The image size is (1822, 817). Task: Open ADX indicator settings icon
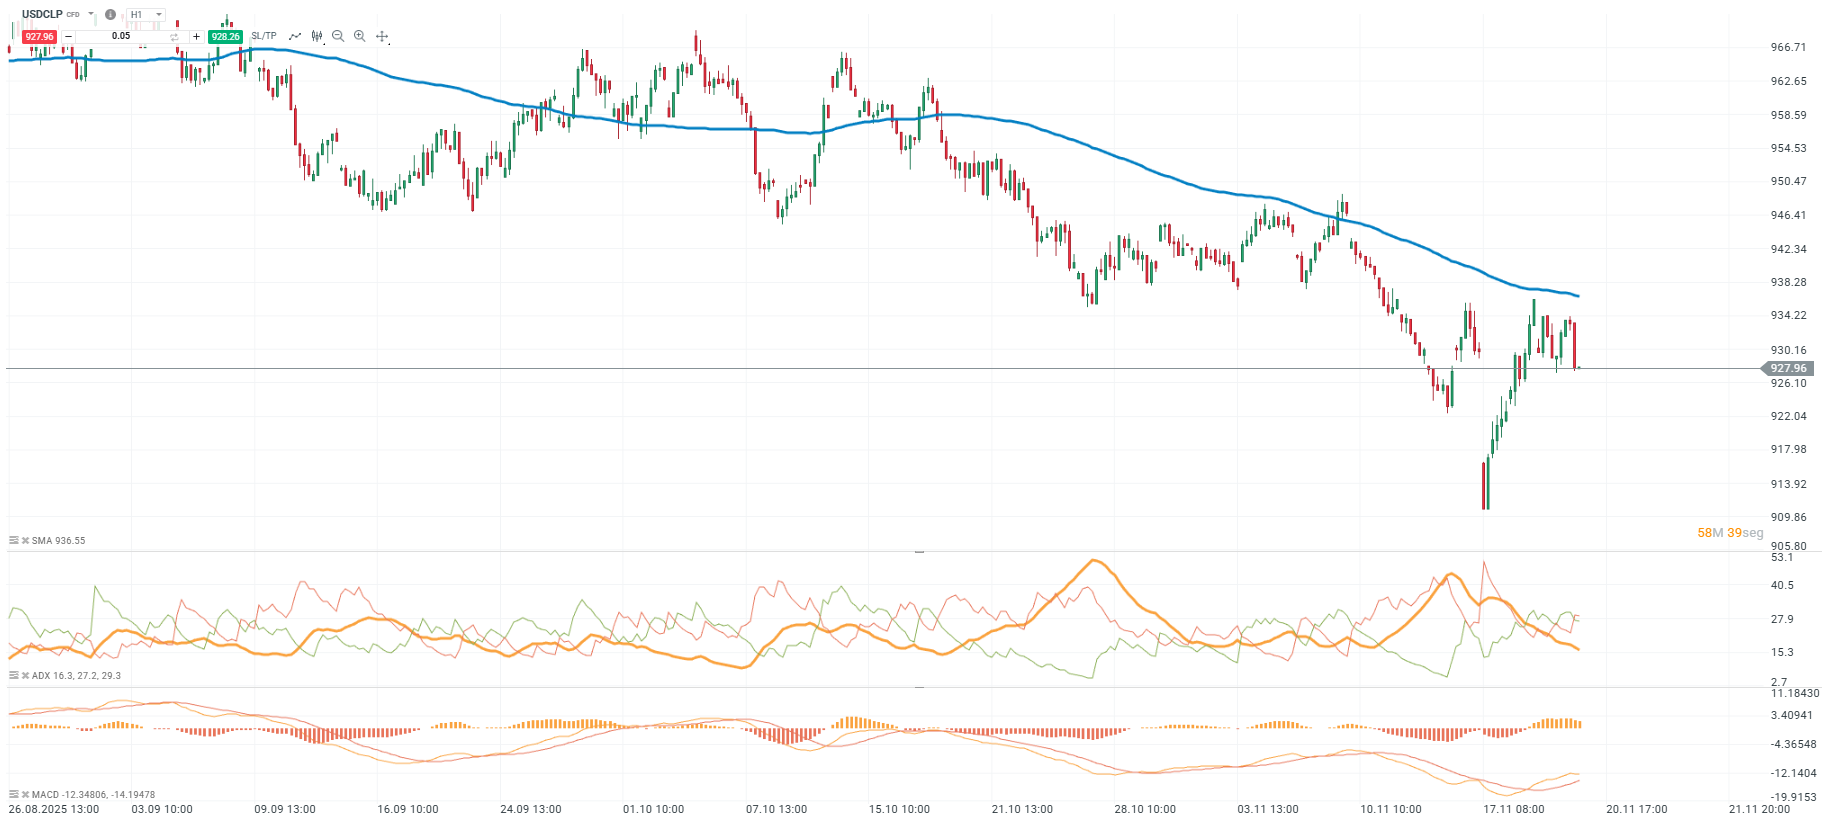[x=14, y=676]
